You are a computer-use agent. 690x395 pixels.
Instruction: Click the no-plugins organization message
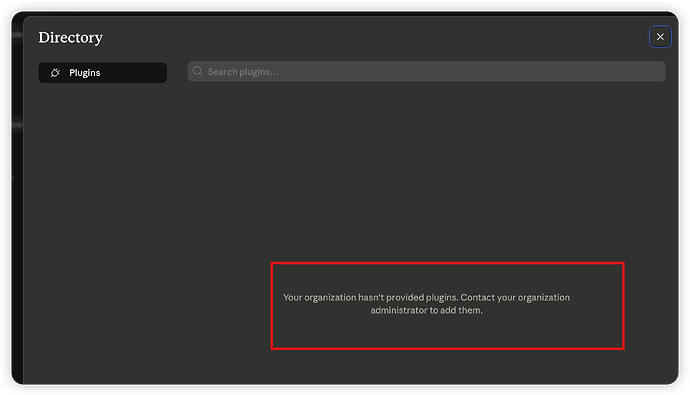[x=426, y=304]
